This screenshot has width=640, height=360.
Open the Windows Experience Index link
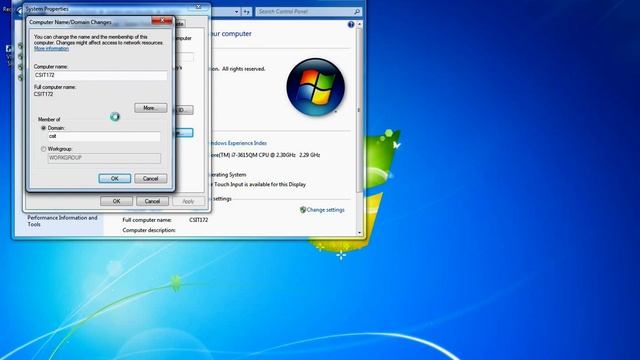[x=238, y=143]
